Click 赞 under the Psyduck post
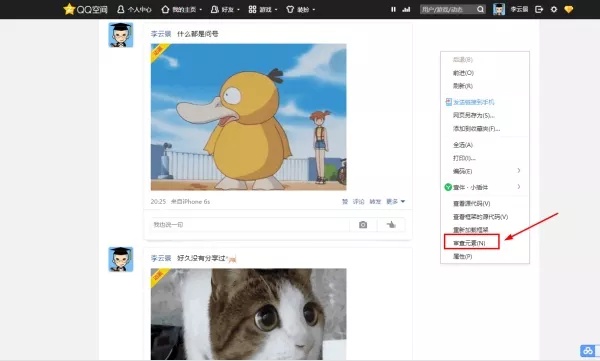Viewport: 600px width, 361px height. click(x=345, y=202)
